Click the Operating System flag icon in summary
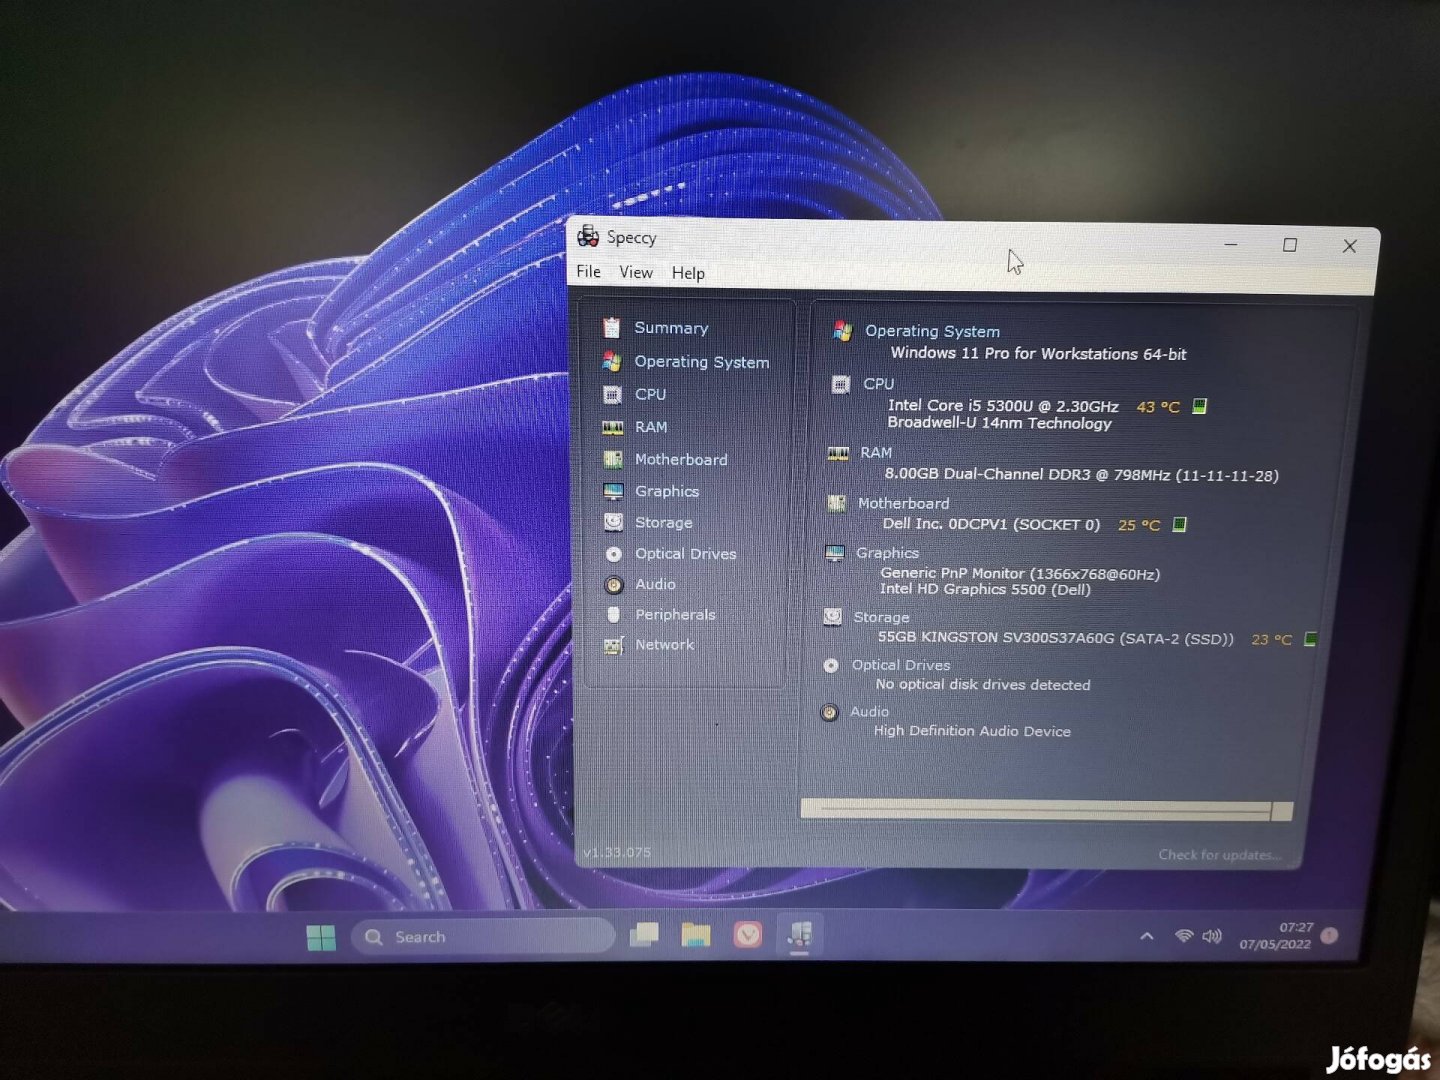 click(842, 331)
